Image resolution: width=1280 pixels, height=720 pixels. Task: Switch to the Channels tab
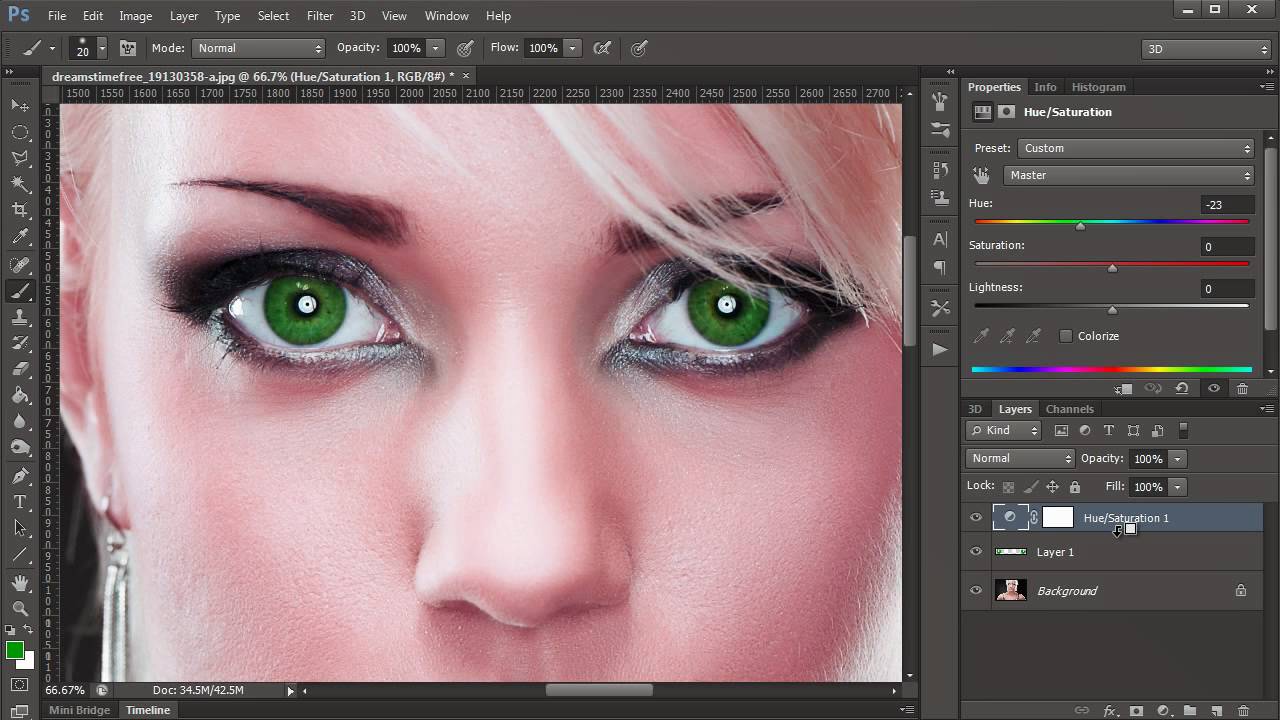point(1069,409)
